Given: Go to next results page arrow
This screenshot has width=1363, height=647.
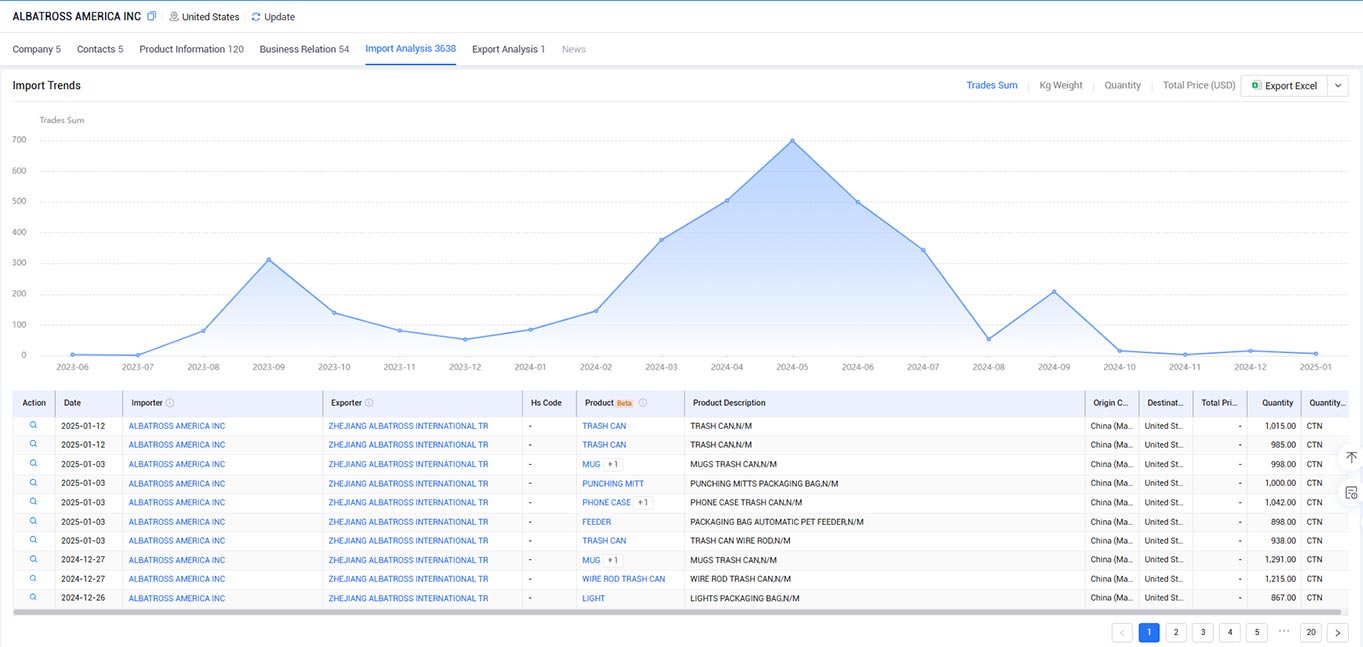Looking at the screenshot, I should [x=1338, y=633].
